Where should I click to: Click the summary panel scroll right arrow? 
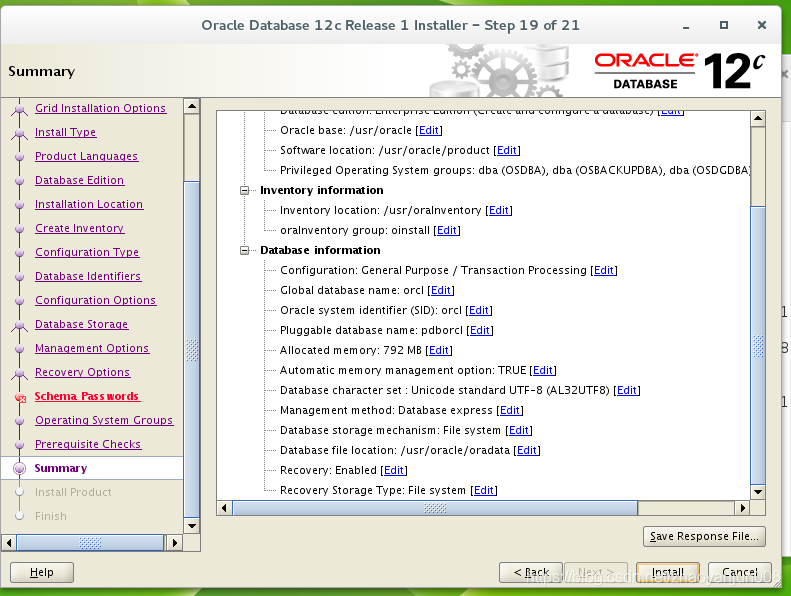(742, 508)
